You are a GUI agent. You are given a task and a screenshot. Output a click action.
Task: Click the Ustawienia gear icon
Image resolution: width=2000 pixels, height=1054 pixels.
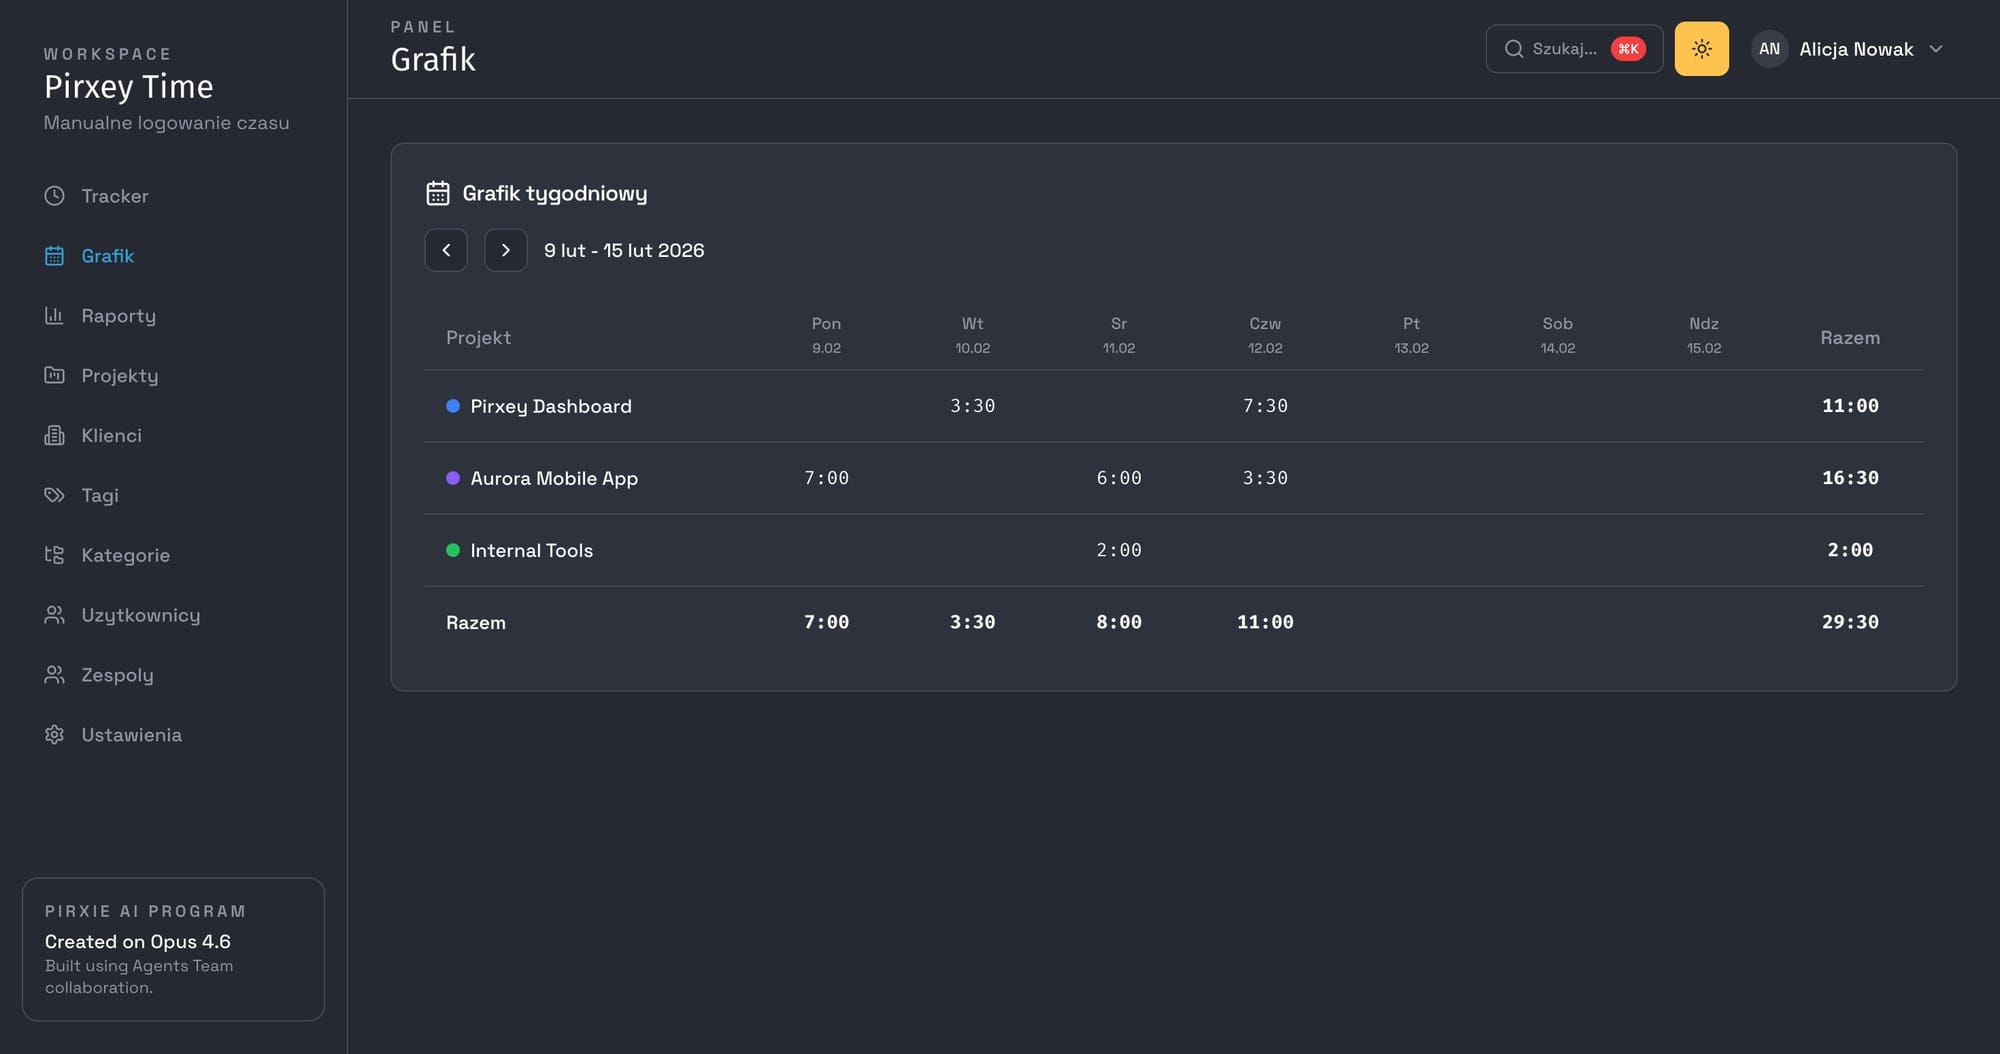[x=54, y=735]
